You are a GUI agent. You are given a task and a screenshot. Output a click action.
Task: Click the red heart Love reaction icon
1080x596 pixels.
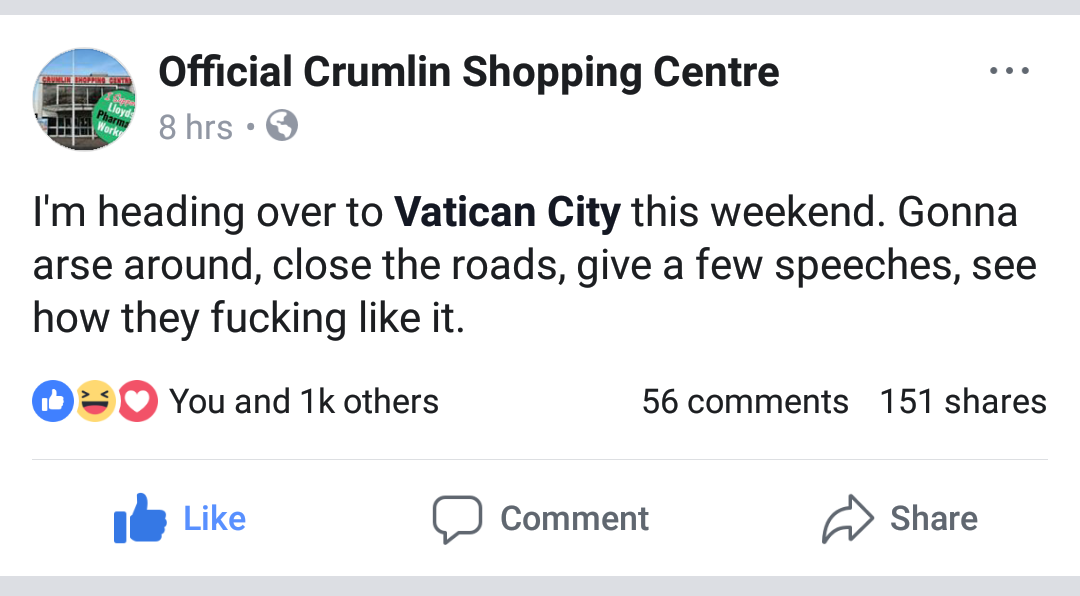[x=138, y=402]
